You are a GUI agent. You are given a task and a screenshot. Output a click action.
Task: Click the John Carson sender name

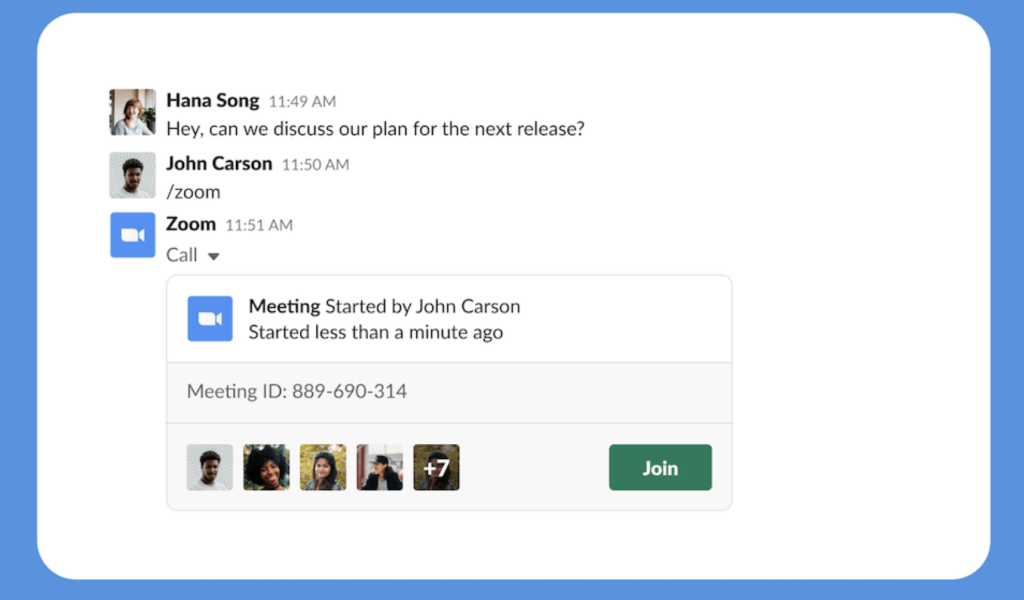pyautogui.click(x=219, y=164)
